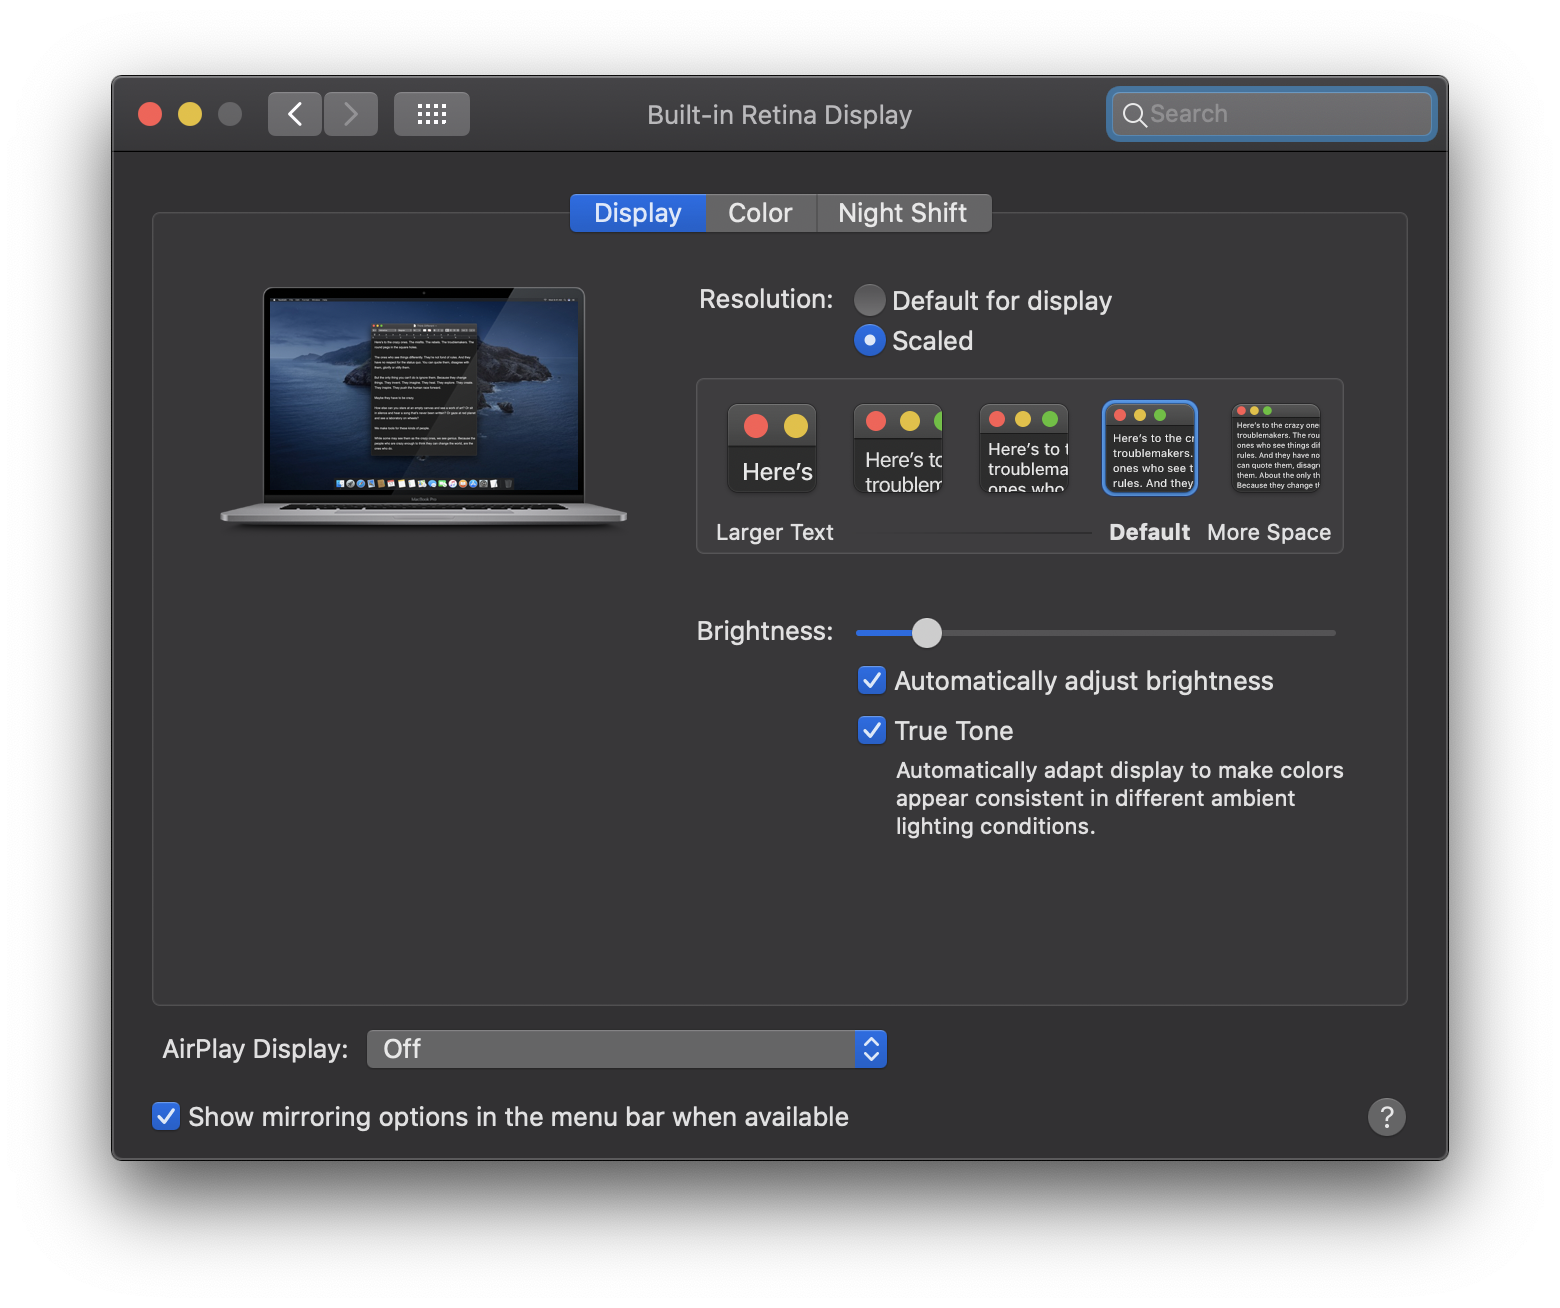
Task: Switch to the Display tab
Action: point(638,213)
